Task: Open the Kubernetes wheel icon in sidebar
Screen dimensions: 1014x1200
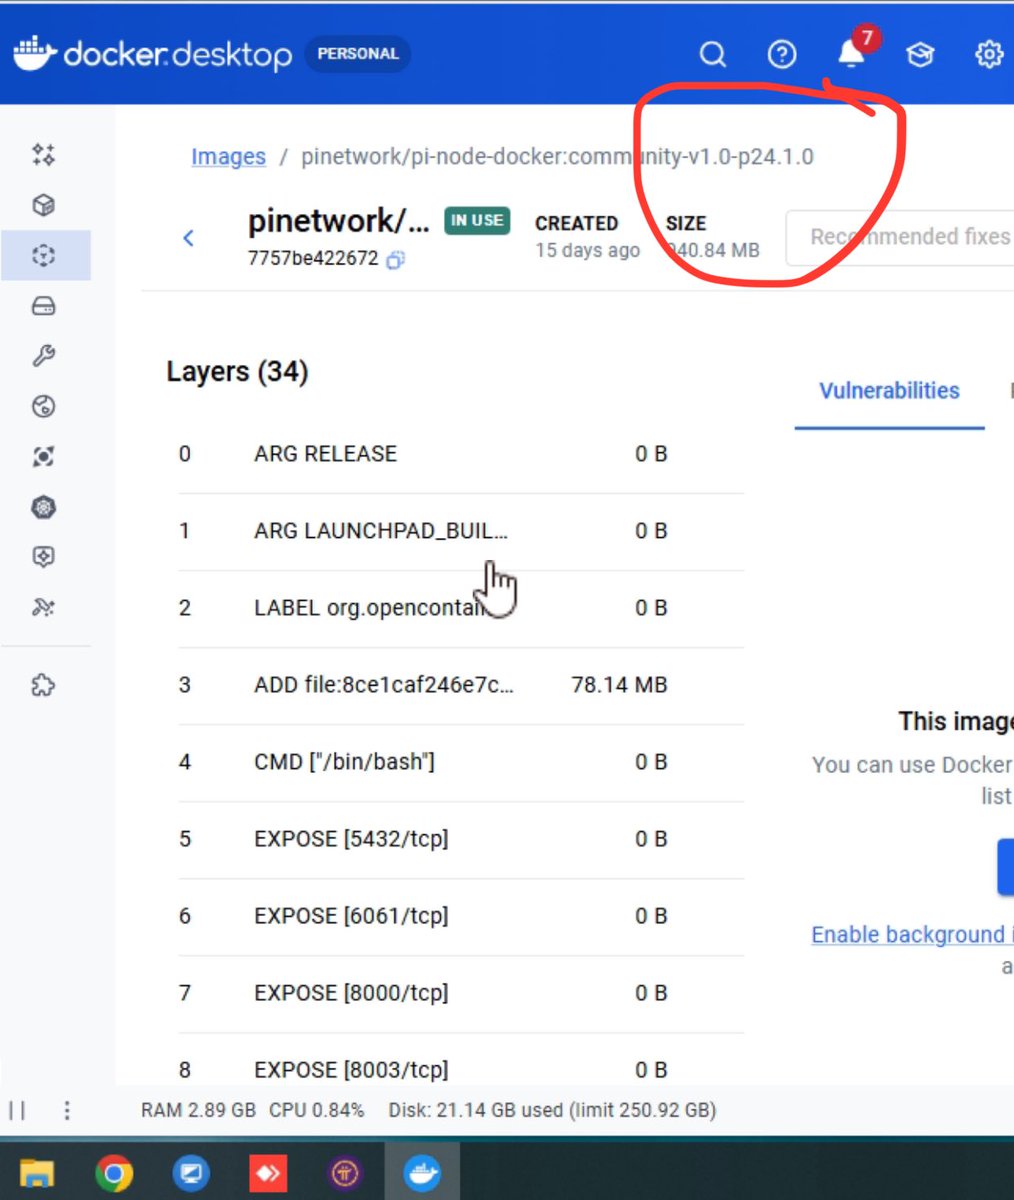Action: tap(43, 507)
